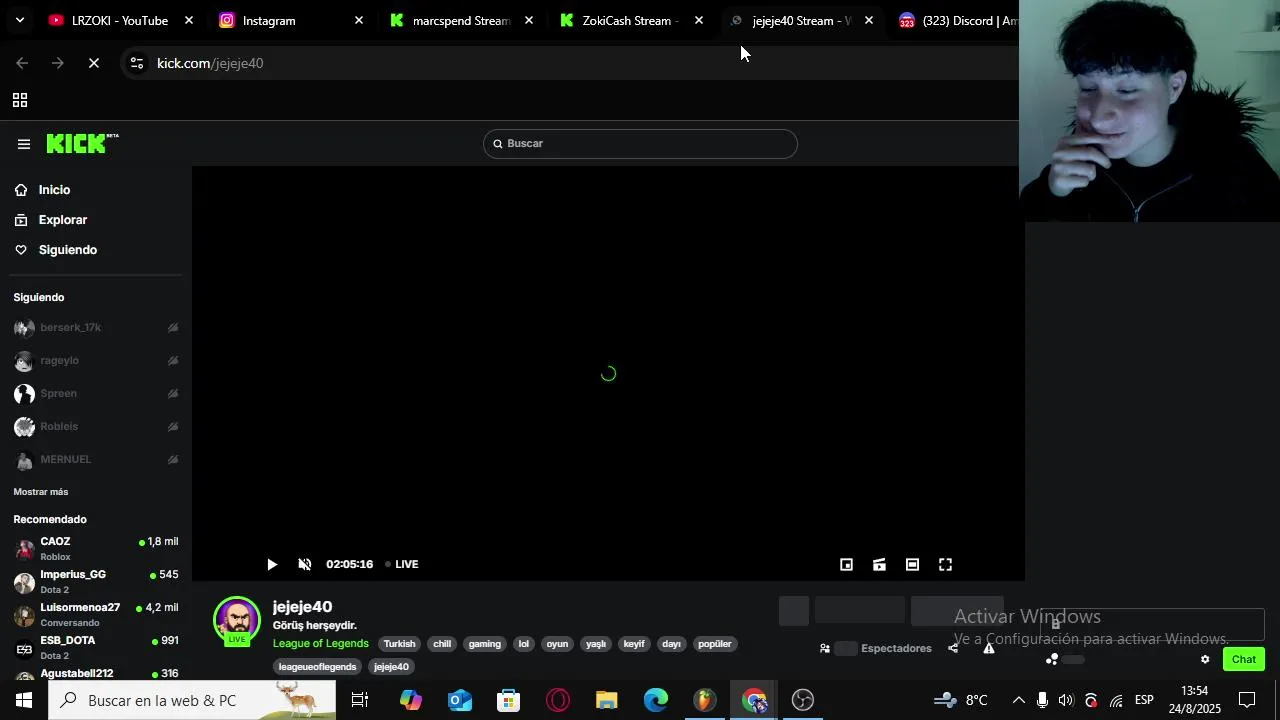Image resolution: width=1280 pixels, height=720 pixels.
Task: Open followed channel rageylo
Action: coord(96,361)
